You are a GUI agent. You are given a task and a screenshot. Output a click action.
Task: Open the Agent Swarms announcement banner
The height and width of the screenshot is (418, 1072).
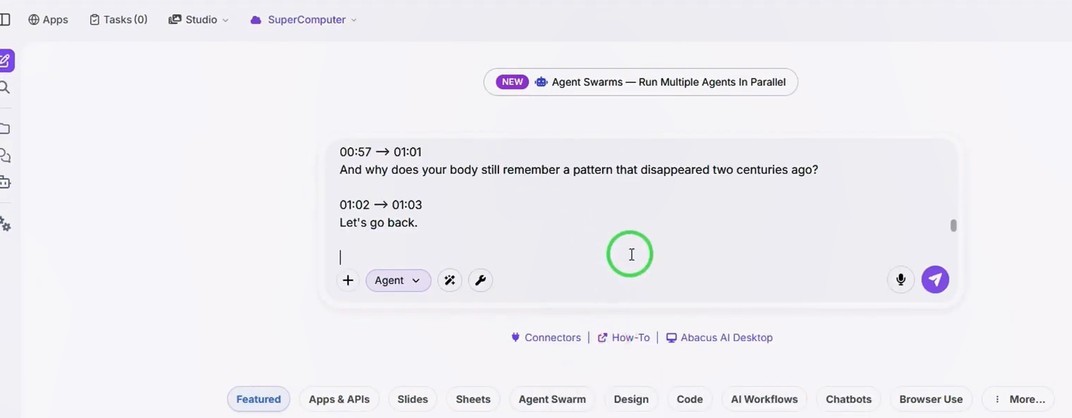click(641, 82)
